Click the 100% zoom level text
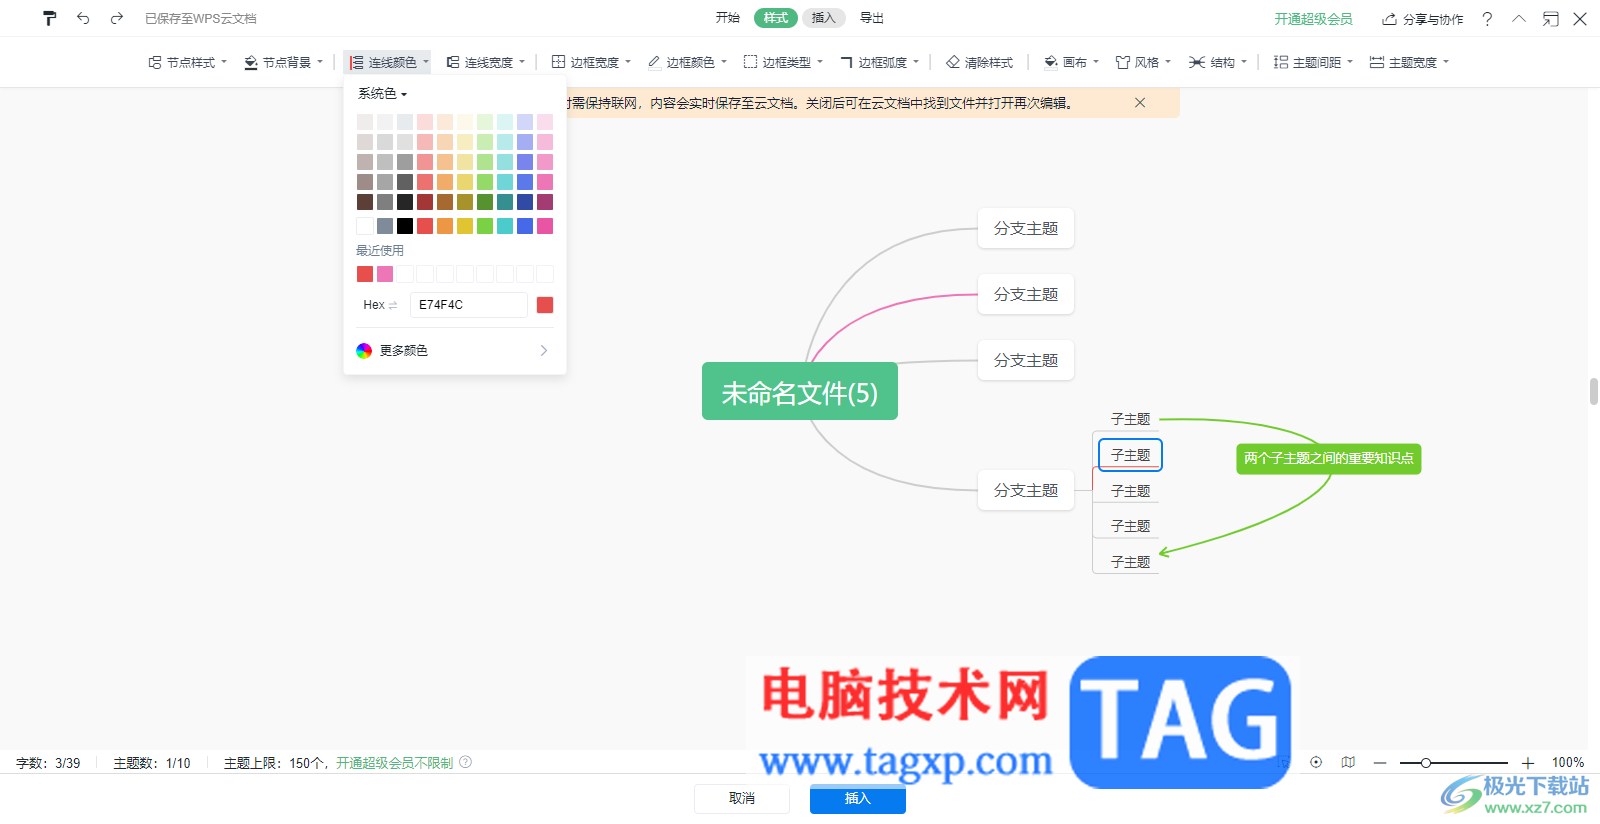The width and height of the screenshot is (1600, 824). coord(1568,763)
